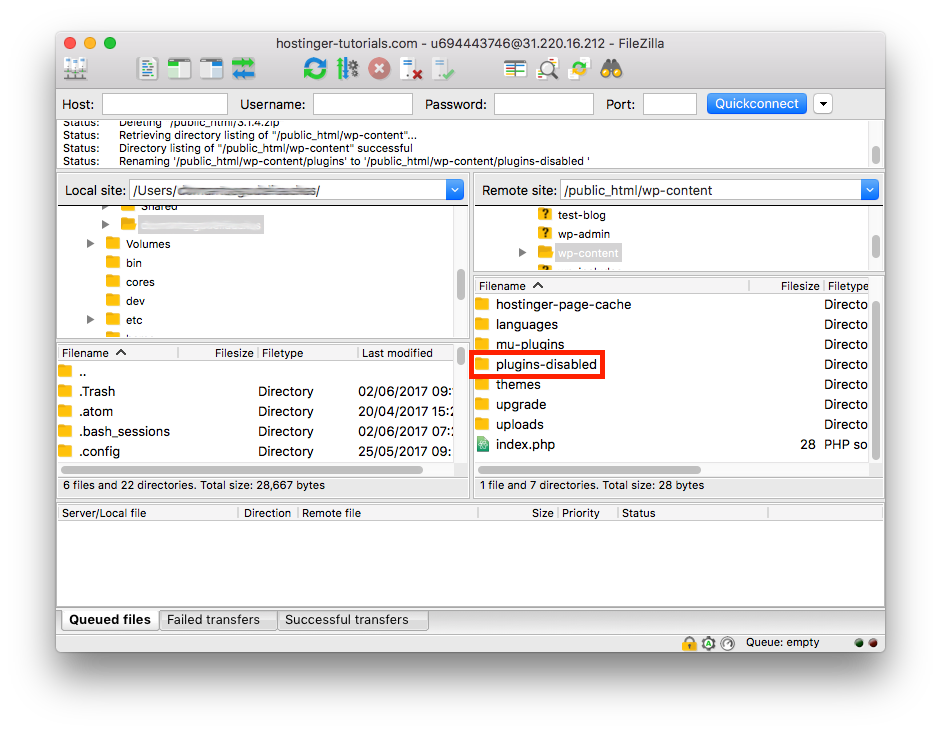Expand the Volumes folder in local tree
Viewport: 941px width, 732px height.
(90, 244)
